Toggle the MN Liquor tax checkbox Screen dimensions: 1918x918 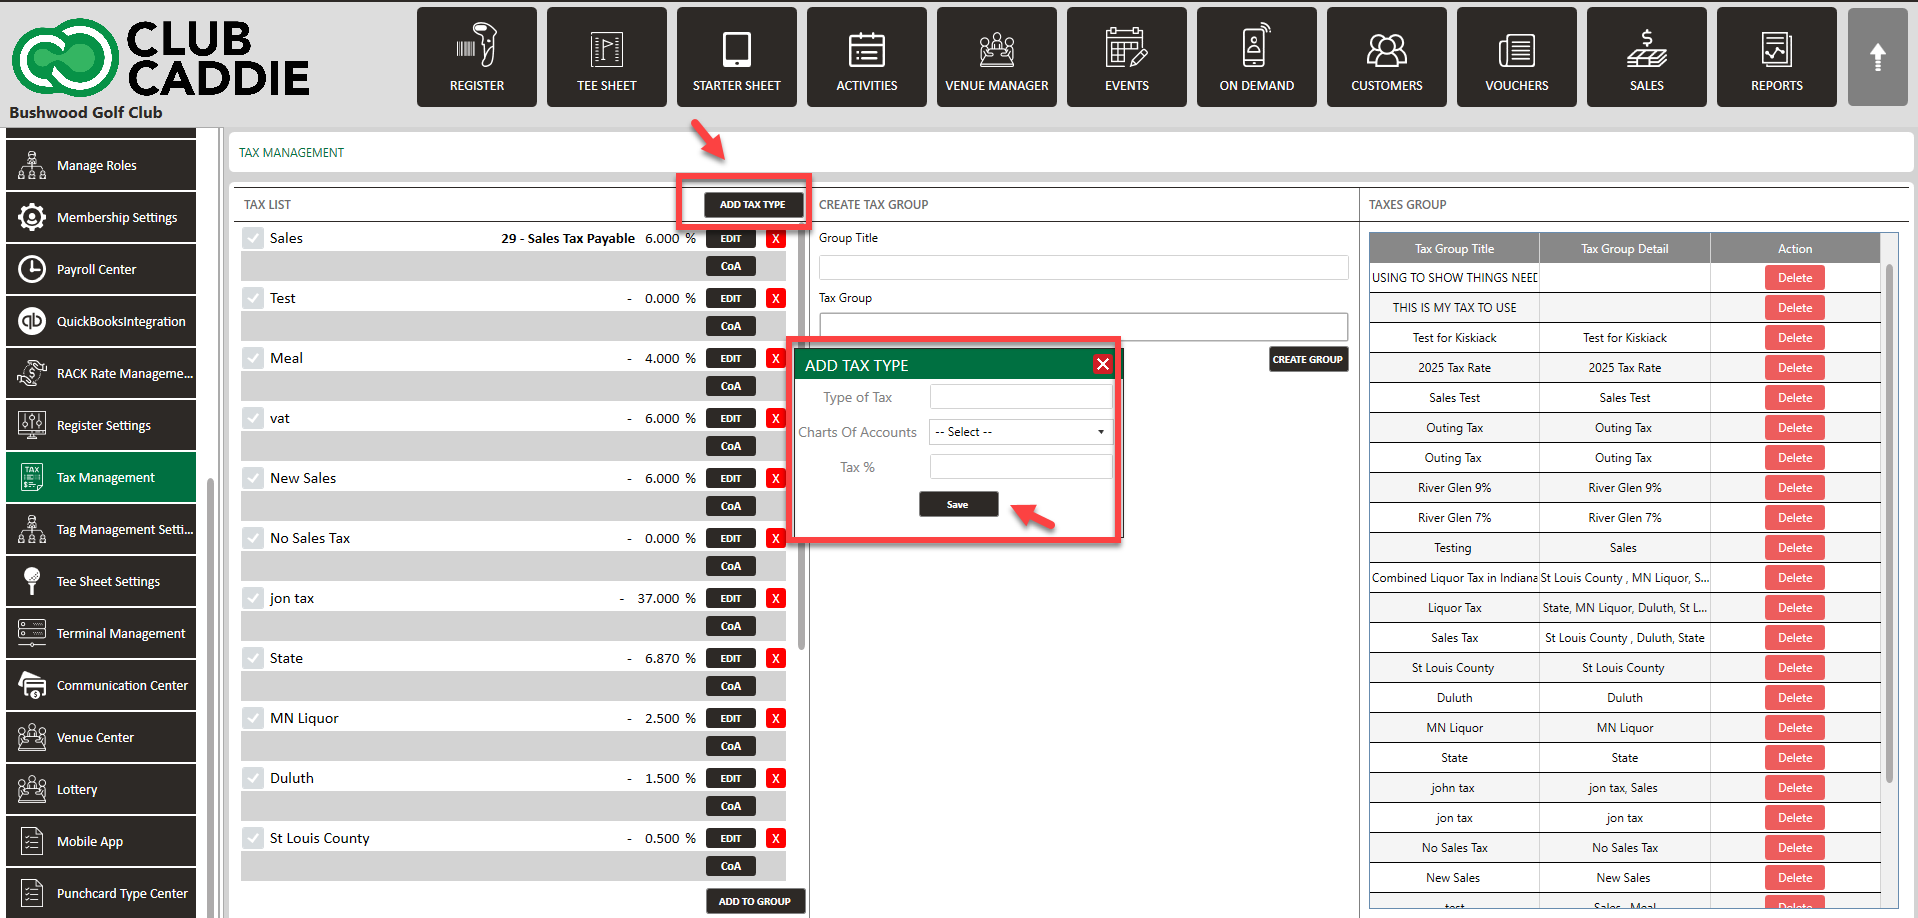[x=253, y=718]
